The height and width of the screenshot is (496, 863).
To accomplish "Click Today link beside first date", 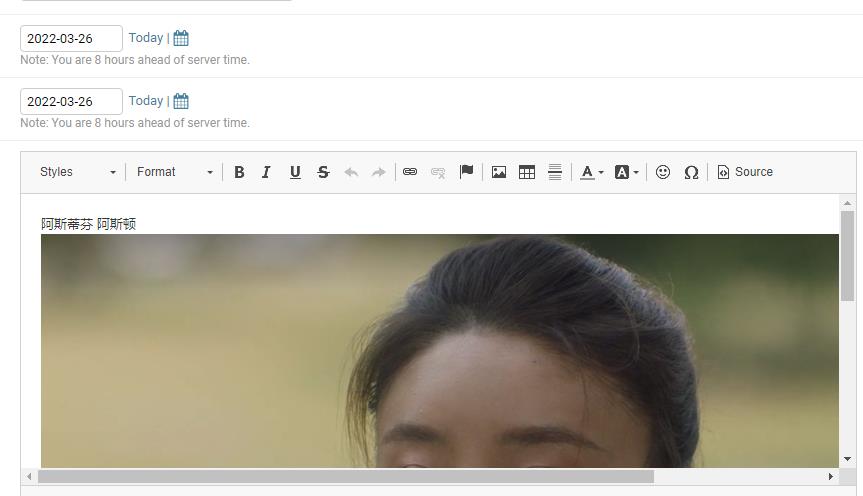I will coord(145,38).
